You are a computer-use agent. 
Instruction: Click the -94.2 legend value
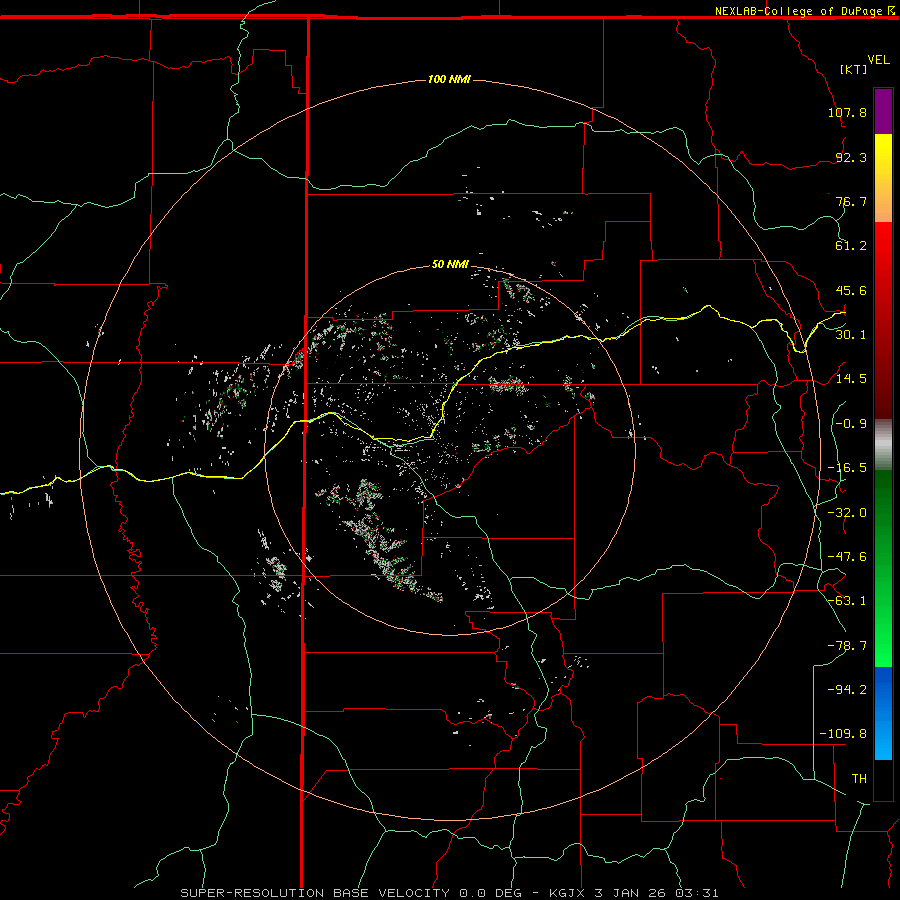[847, 689]
